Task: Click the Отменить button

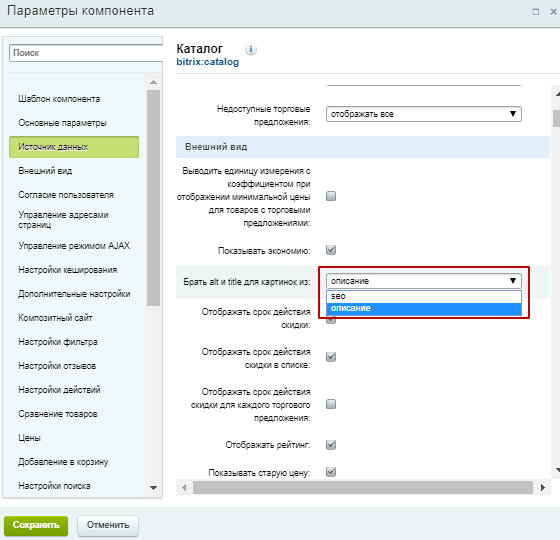Action: (x=108, y=525)
